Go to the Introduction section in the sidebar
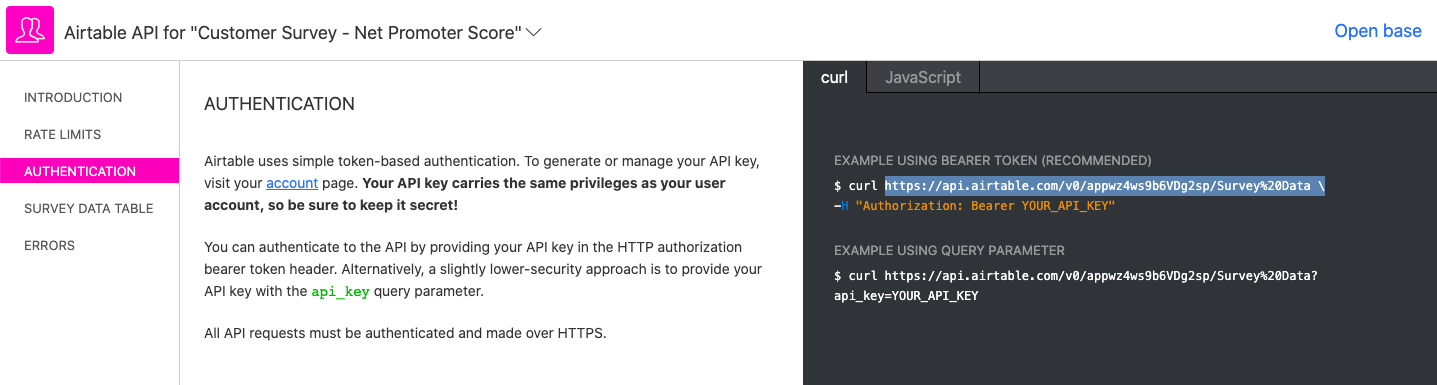The width and height of the screenshot is (1437, 385). pyautogui.click(x=73, y=97)
